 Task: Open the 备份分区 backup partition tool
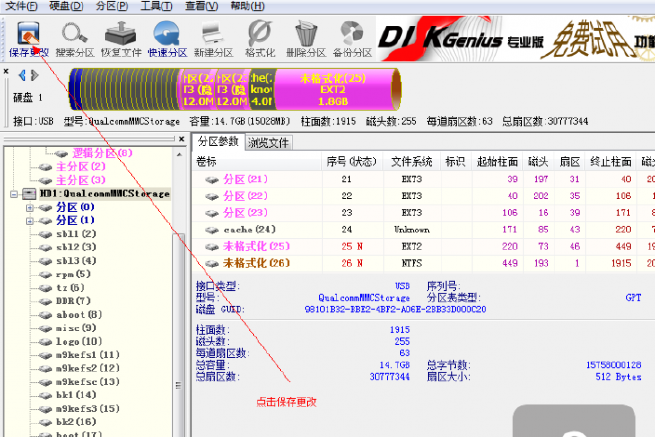pyautogui.click(x=352, y=39)
